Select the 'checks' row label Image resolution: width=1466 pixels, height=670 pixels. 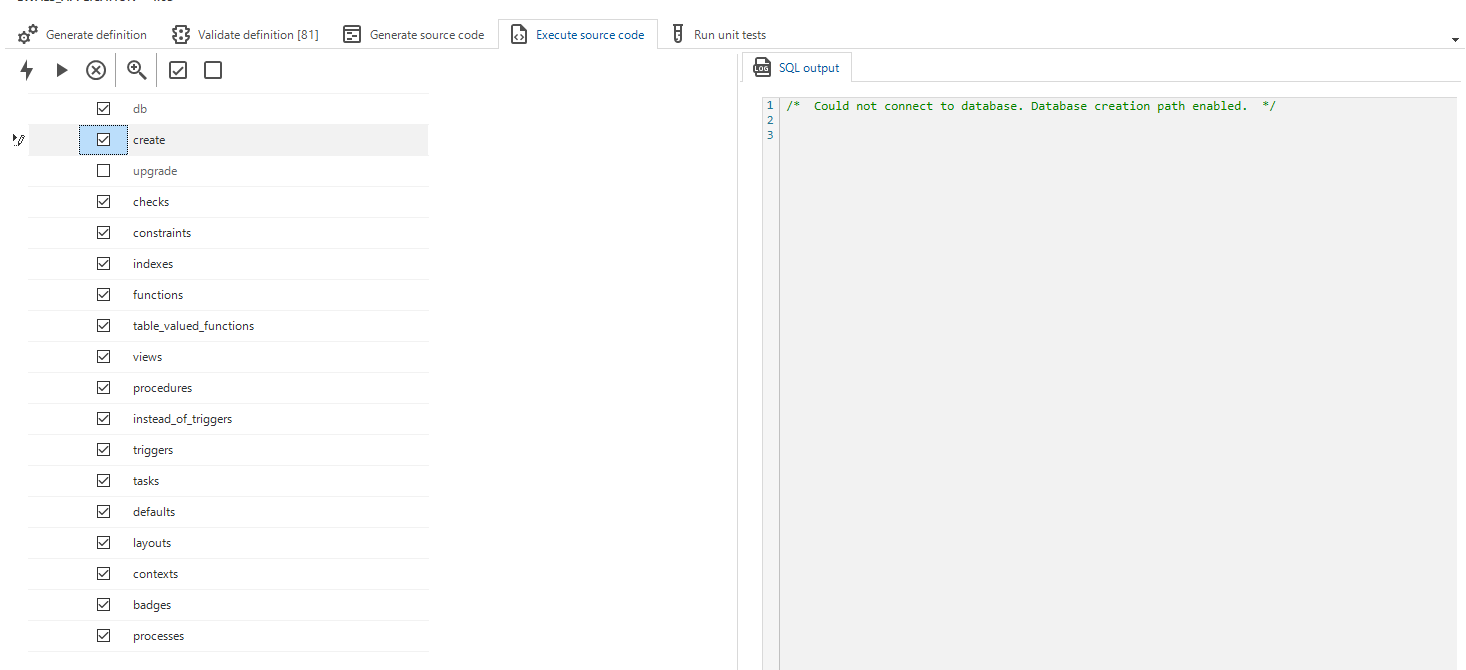(151, 202)
